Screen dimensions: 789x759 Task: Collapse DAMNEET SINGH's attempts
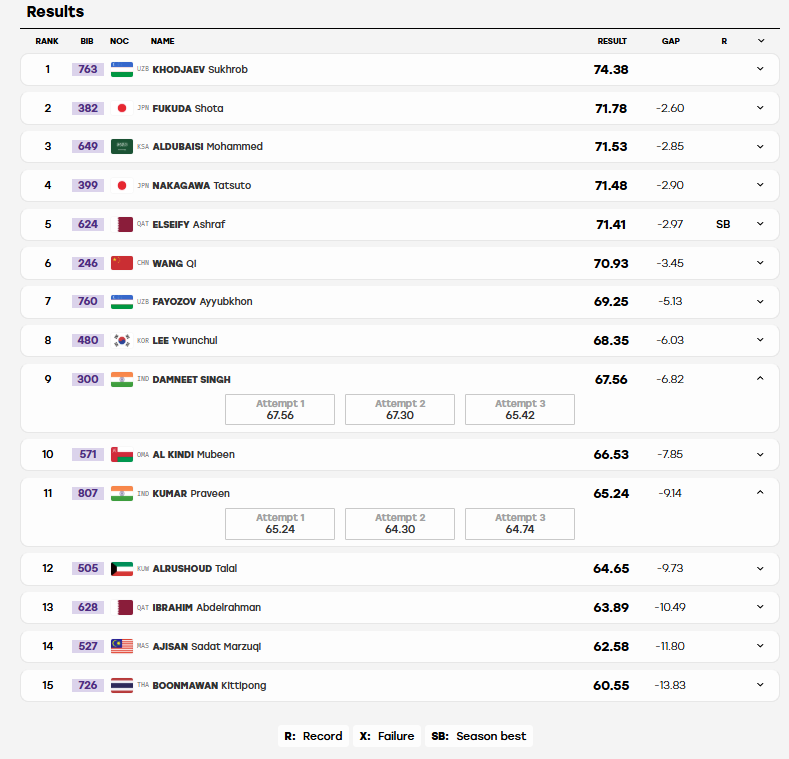760,378
